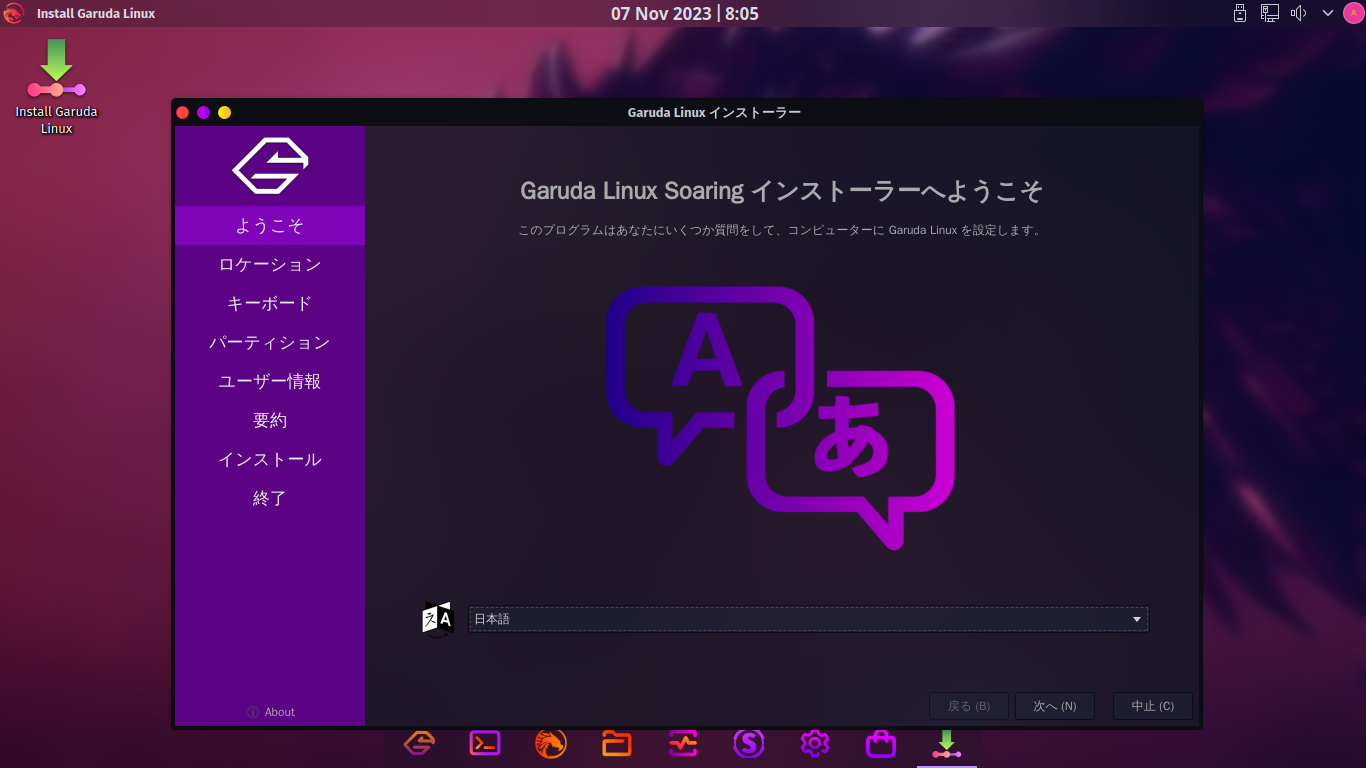Click the language translate icon beside dropdown

[438, 619]
